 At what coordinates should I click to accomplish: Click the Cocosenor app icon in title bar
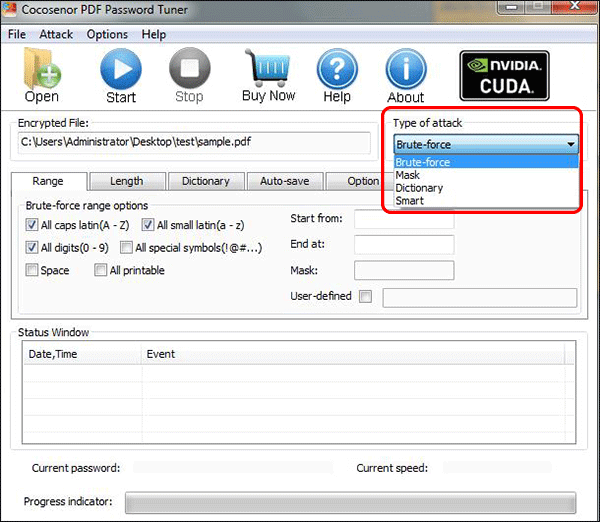click(8, 9)
